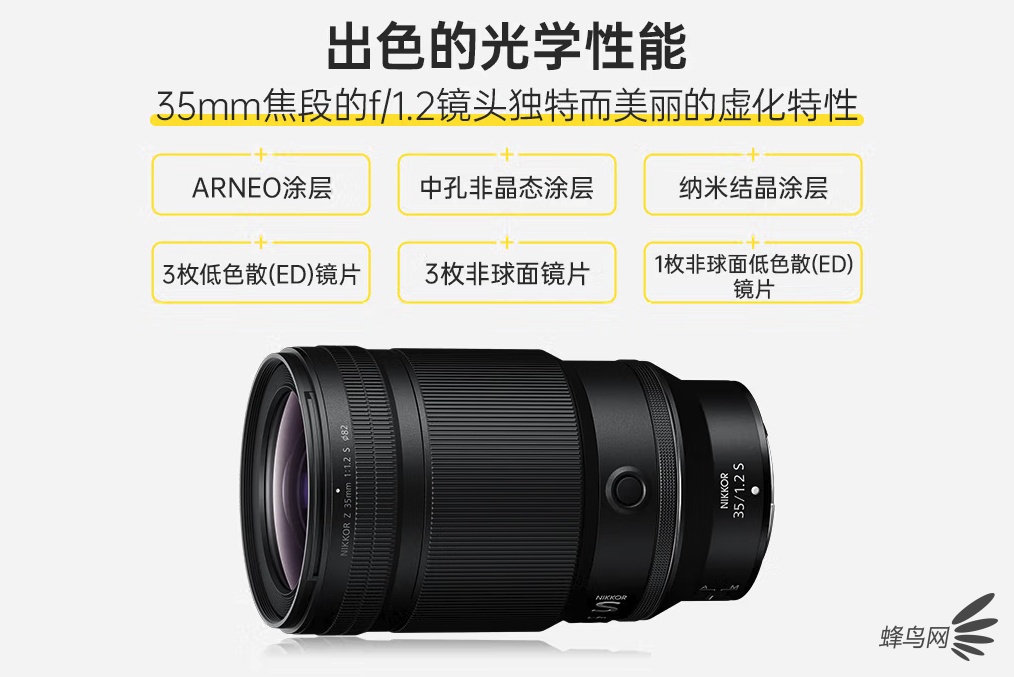The width and height of the screenshot is (1014, 677).
Task: Click the 中孔非晶态涂层 feature box
Action: (506, 185)
